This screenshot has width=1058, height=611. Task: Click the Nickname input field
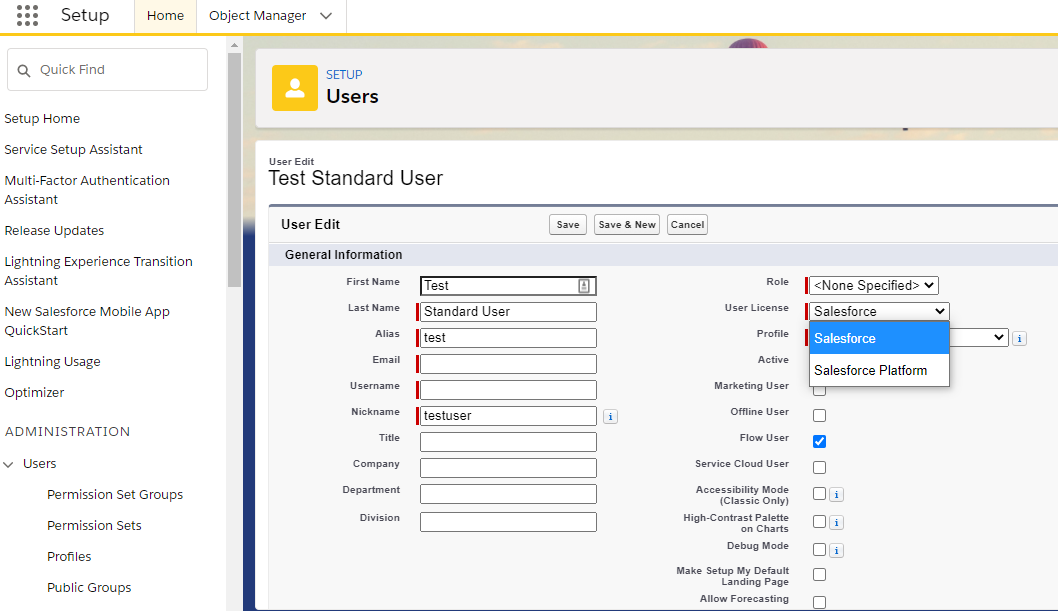[x=508, y=416]
